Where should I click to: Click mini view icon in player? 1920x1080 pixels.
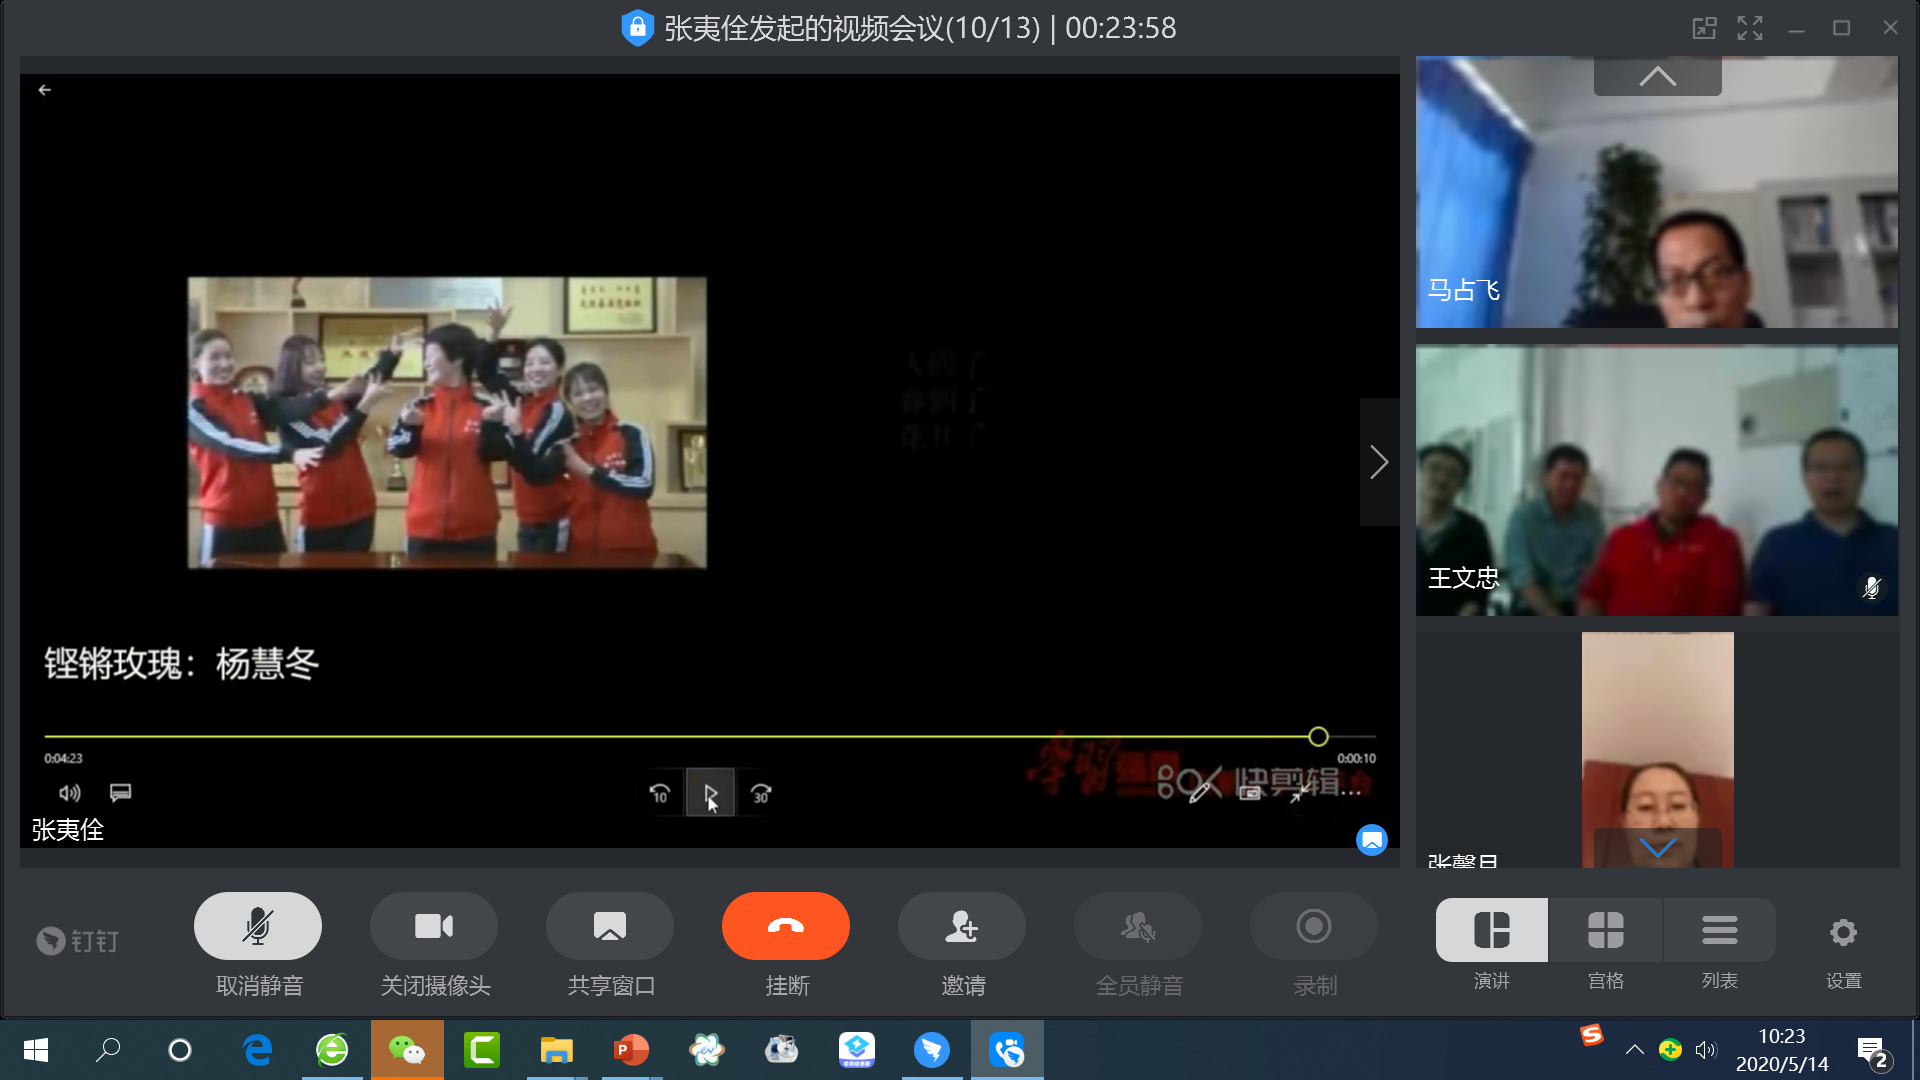(x=1250, y=793)
